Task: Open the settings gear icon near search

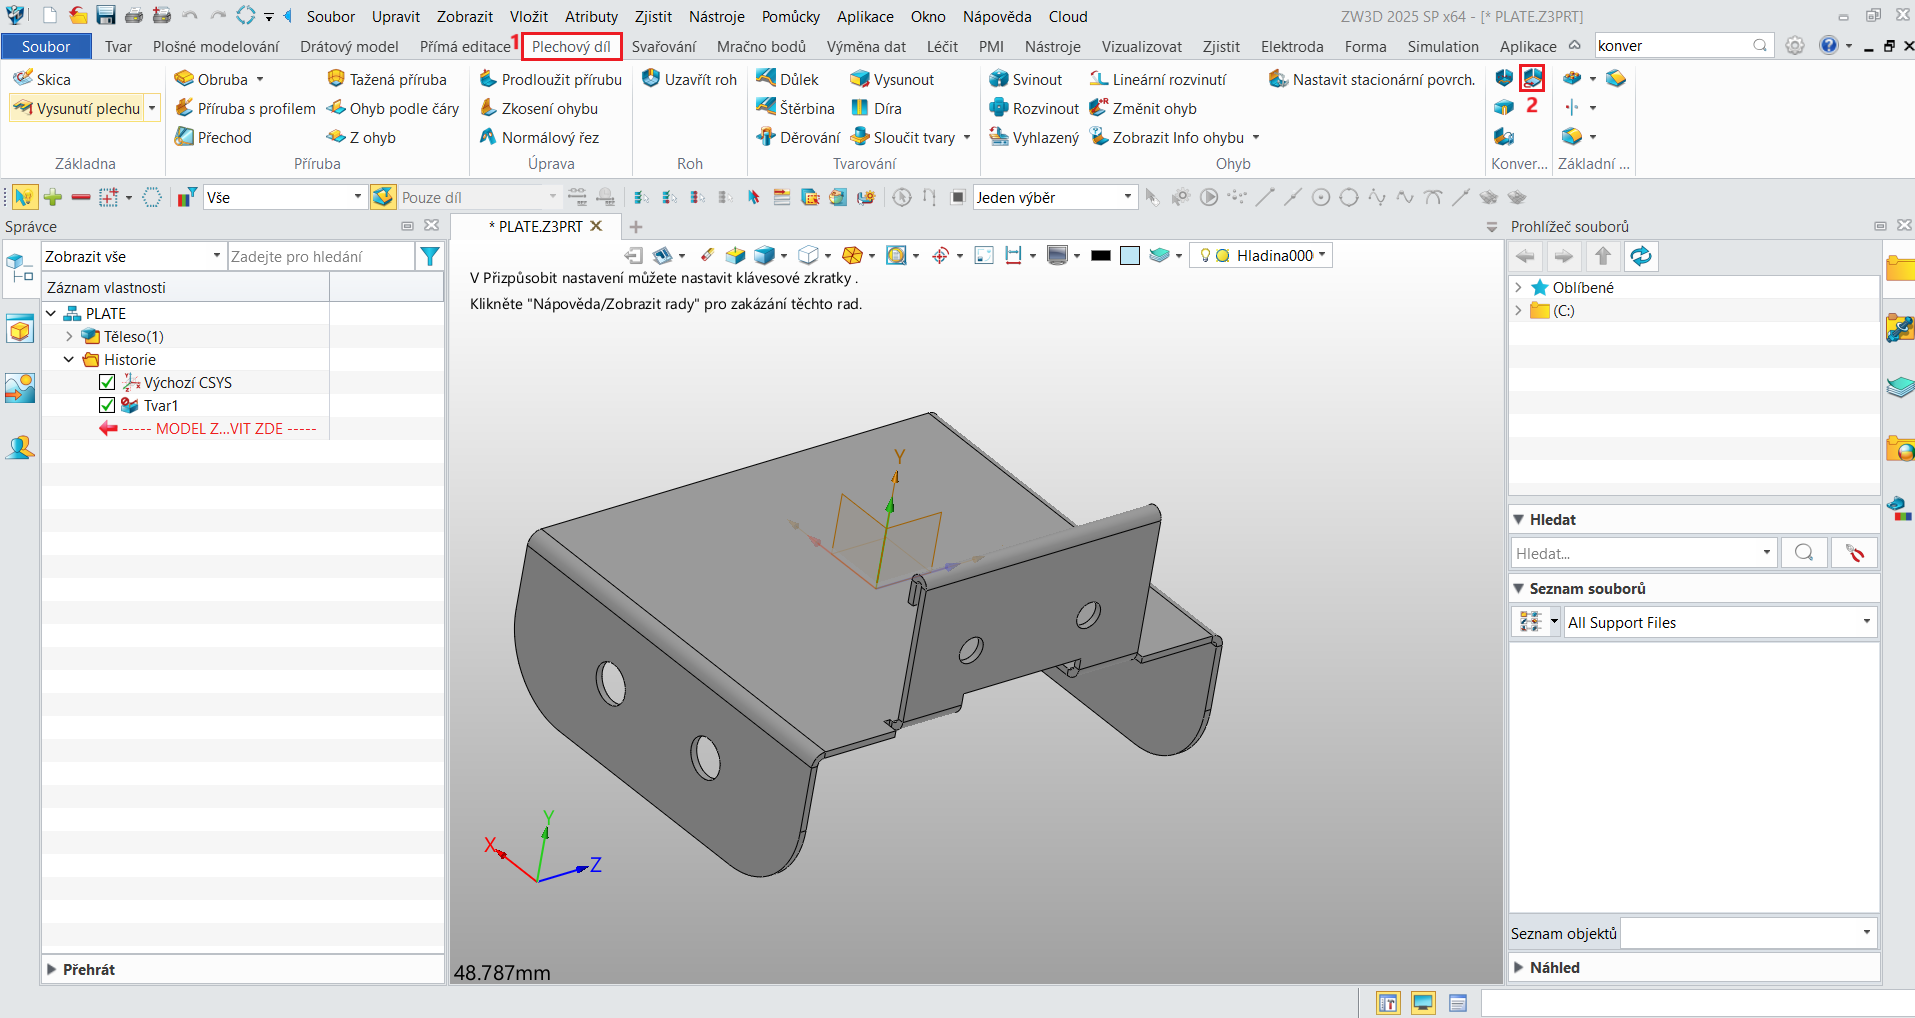Action: [x=1795, y=46]
